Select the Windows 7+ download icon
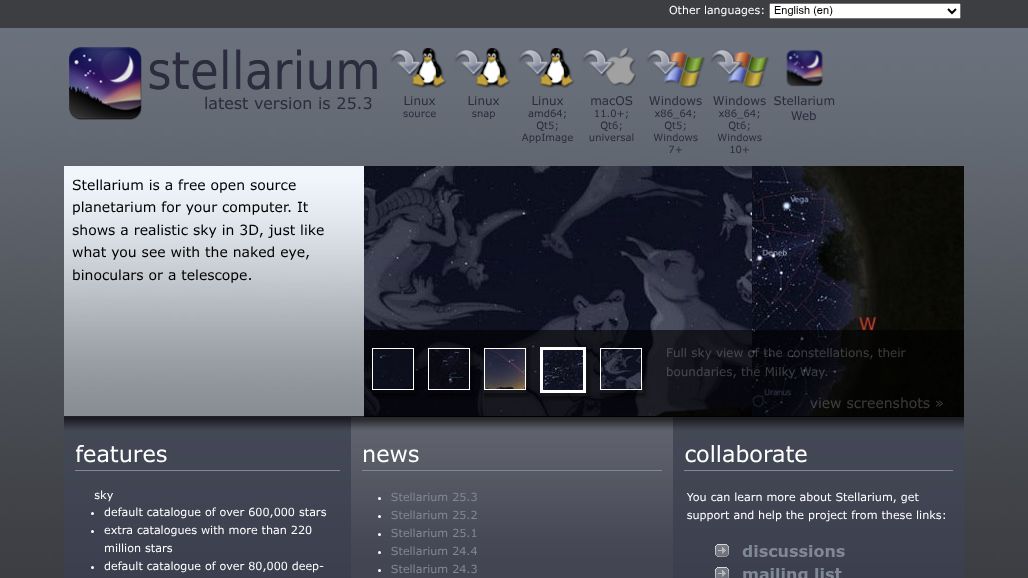The image size is (1028, 578). coord(675,67)
